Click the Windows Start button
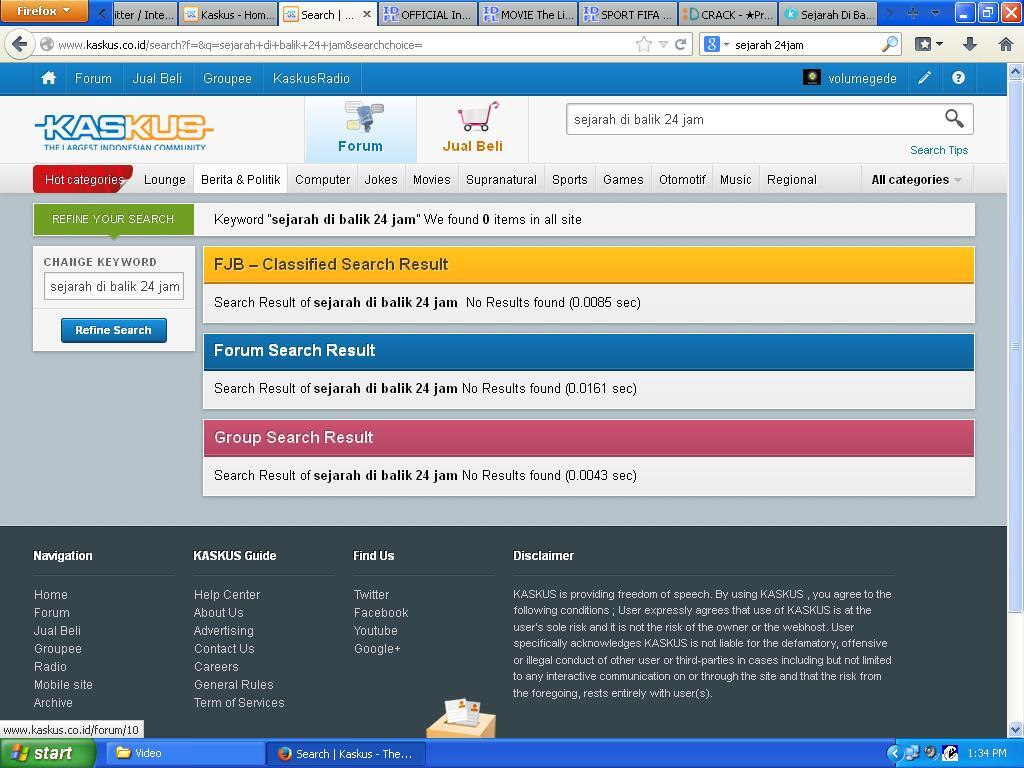The image size is (1024, 768). [x=47, y=753]
